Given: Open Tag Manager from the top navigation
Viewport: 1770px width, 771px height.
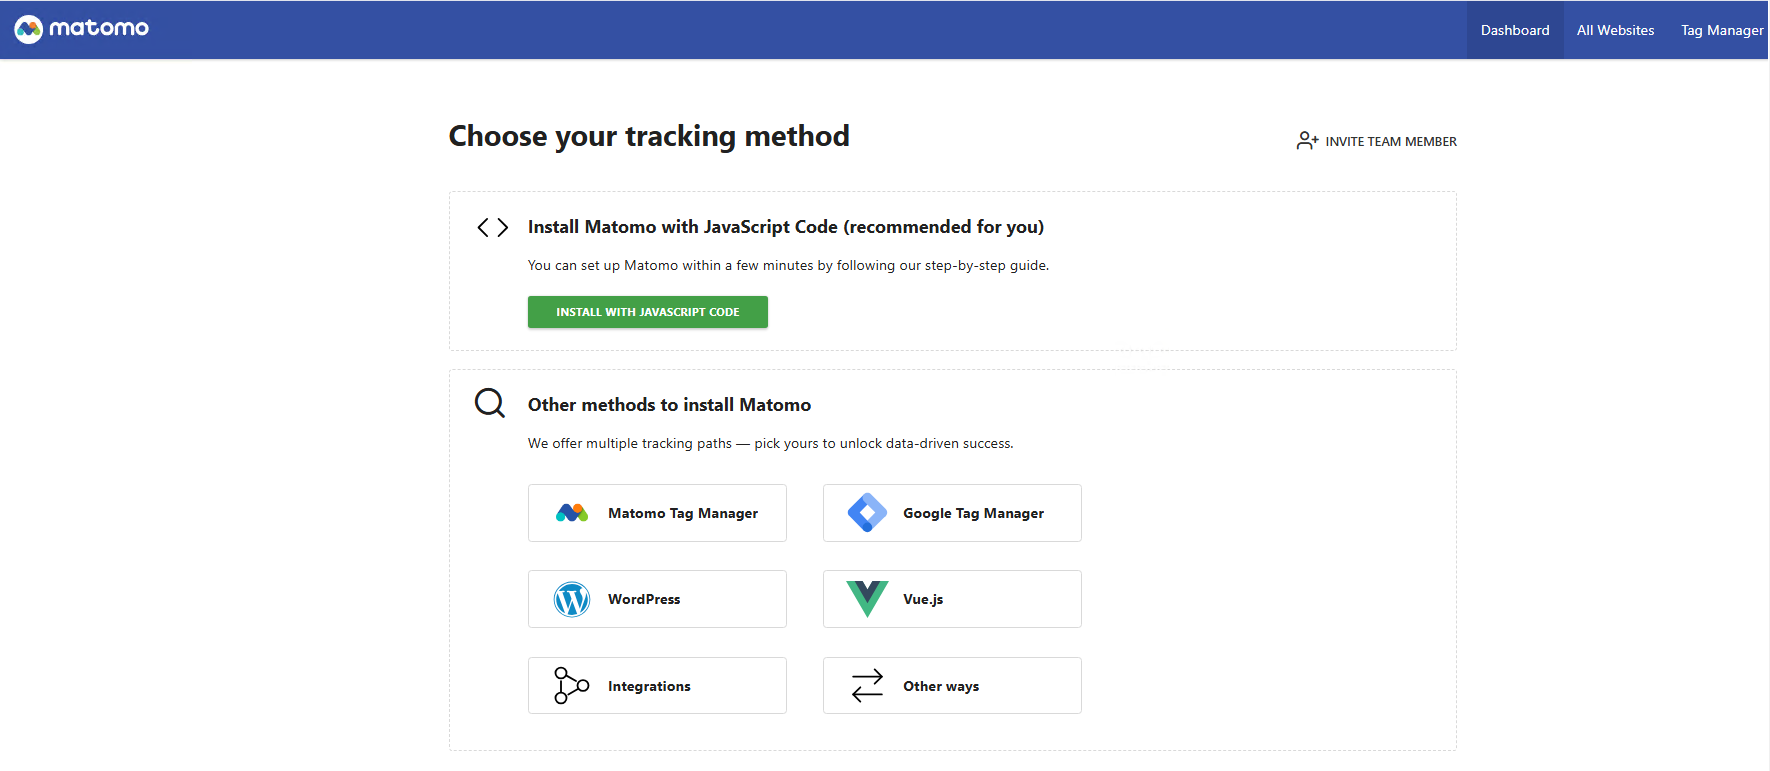Looking at the screenshot, I should pyautogui.click(x=1722, y=30).
